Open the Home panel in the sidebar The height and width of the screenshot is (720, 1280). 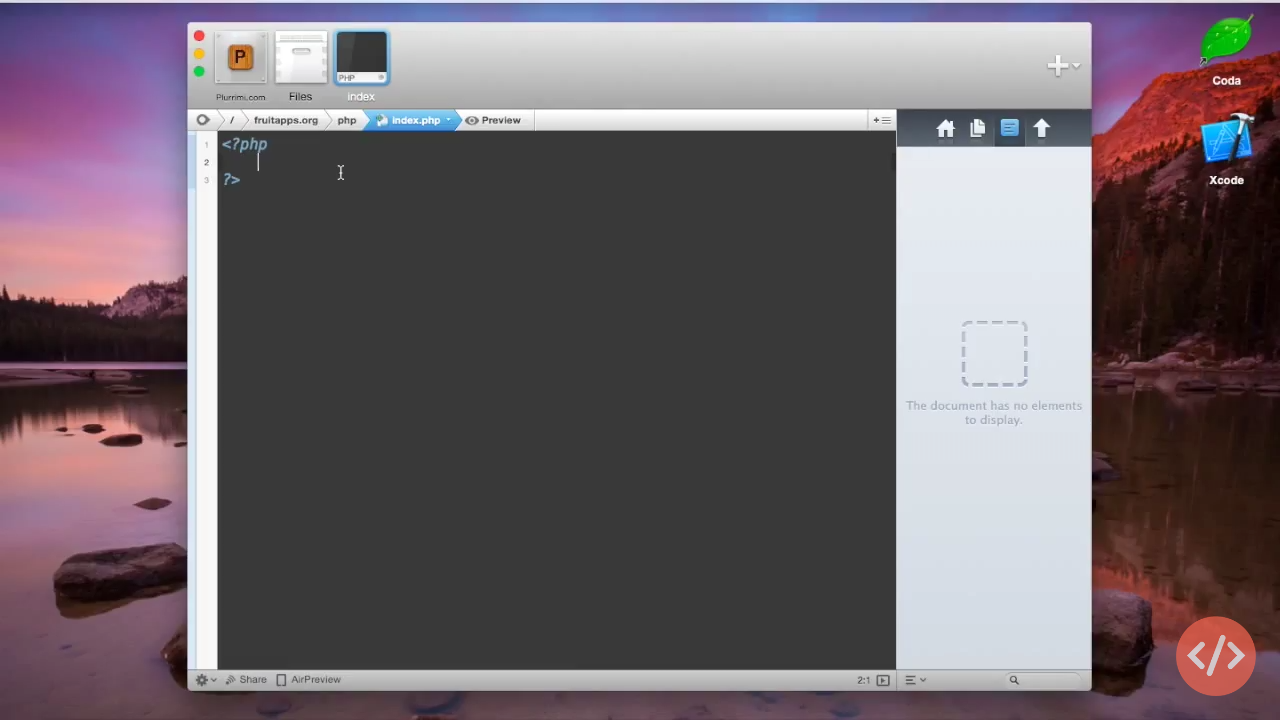click(x=945, y=129)
